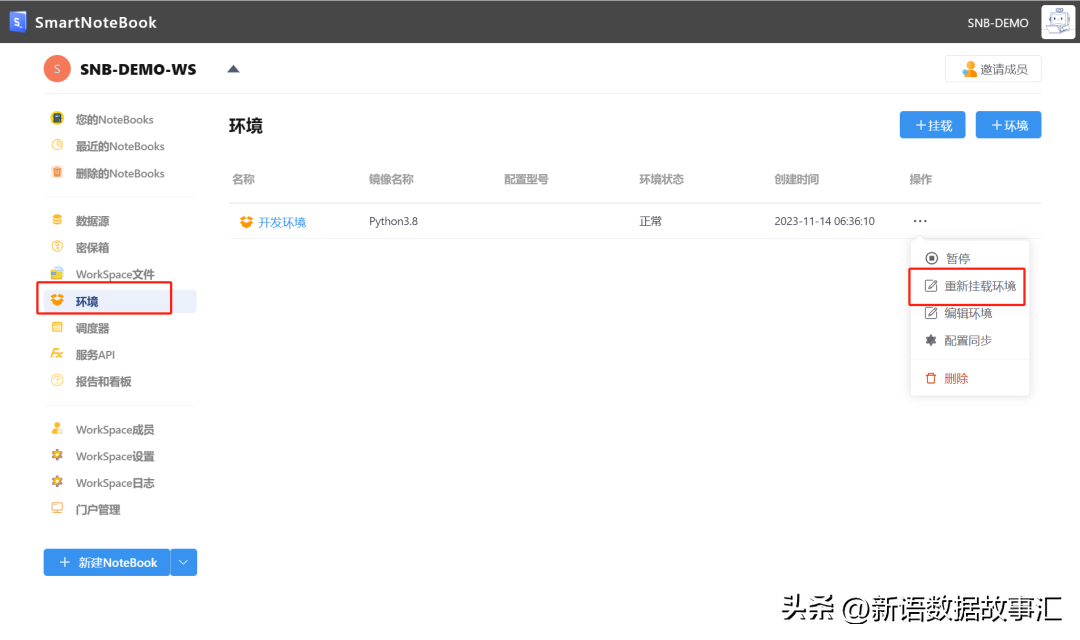Click 删除 in the context menu
1080x640 pixels.
[955, 378]
